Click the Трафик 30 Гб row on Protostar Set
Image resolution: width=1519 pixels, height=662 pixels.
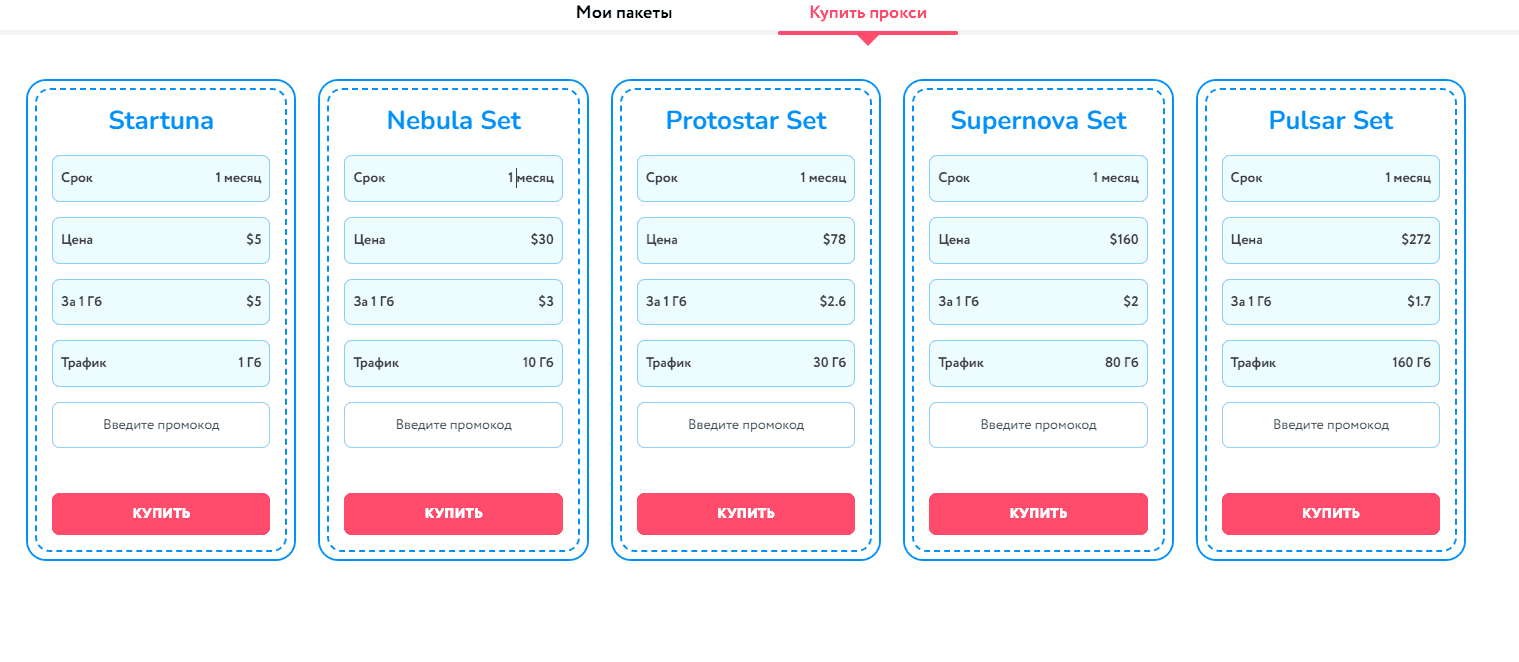coord(745,363)
